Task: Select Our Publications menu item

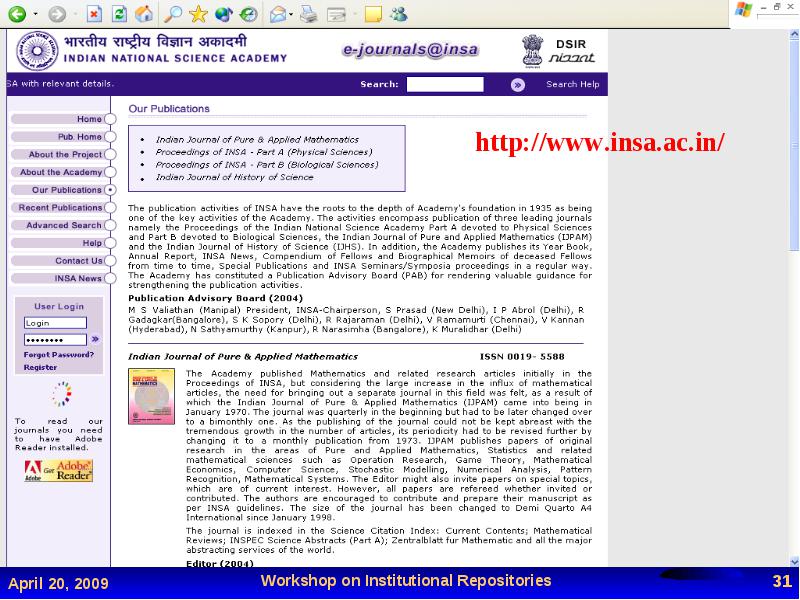Action: tap(67, 190)
